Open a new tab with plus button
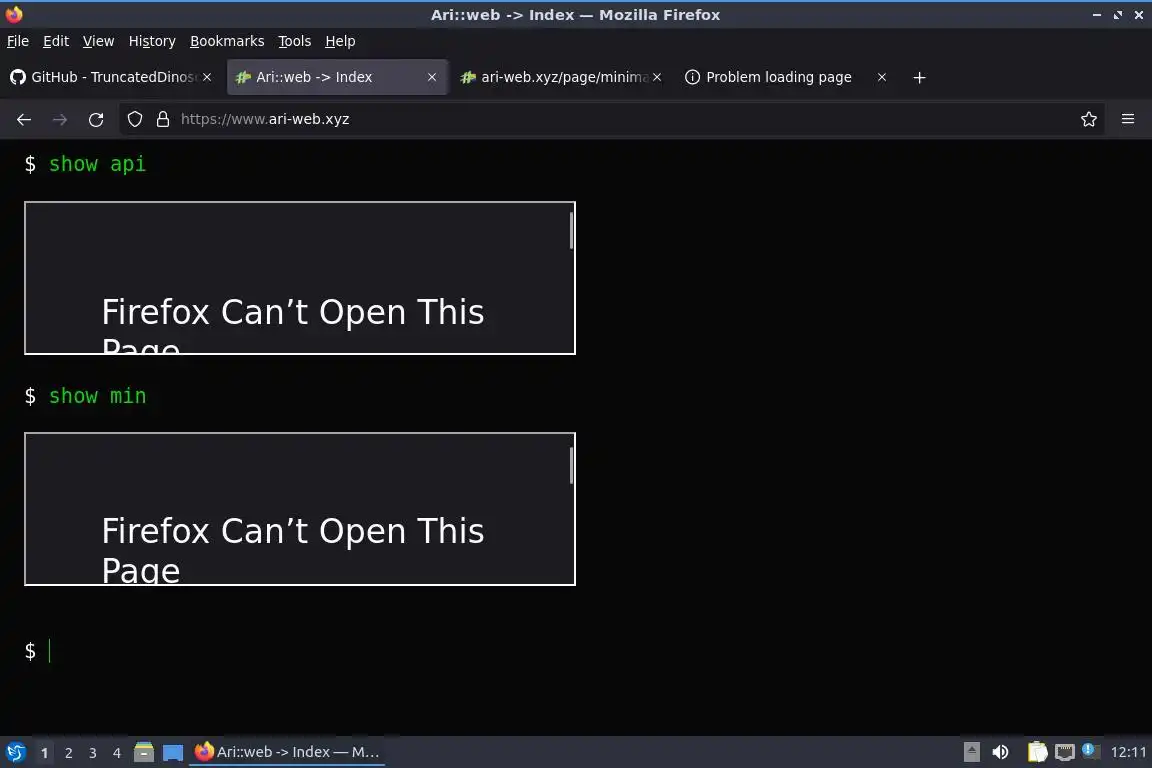The image size is (1152, 768). click(x=919, y=77)
